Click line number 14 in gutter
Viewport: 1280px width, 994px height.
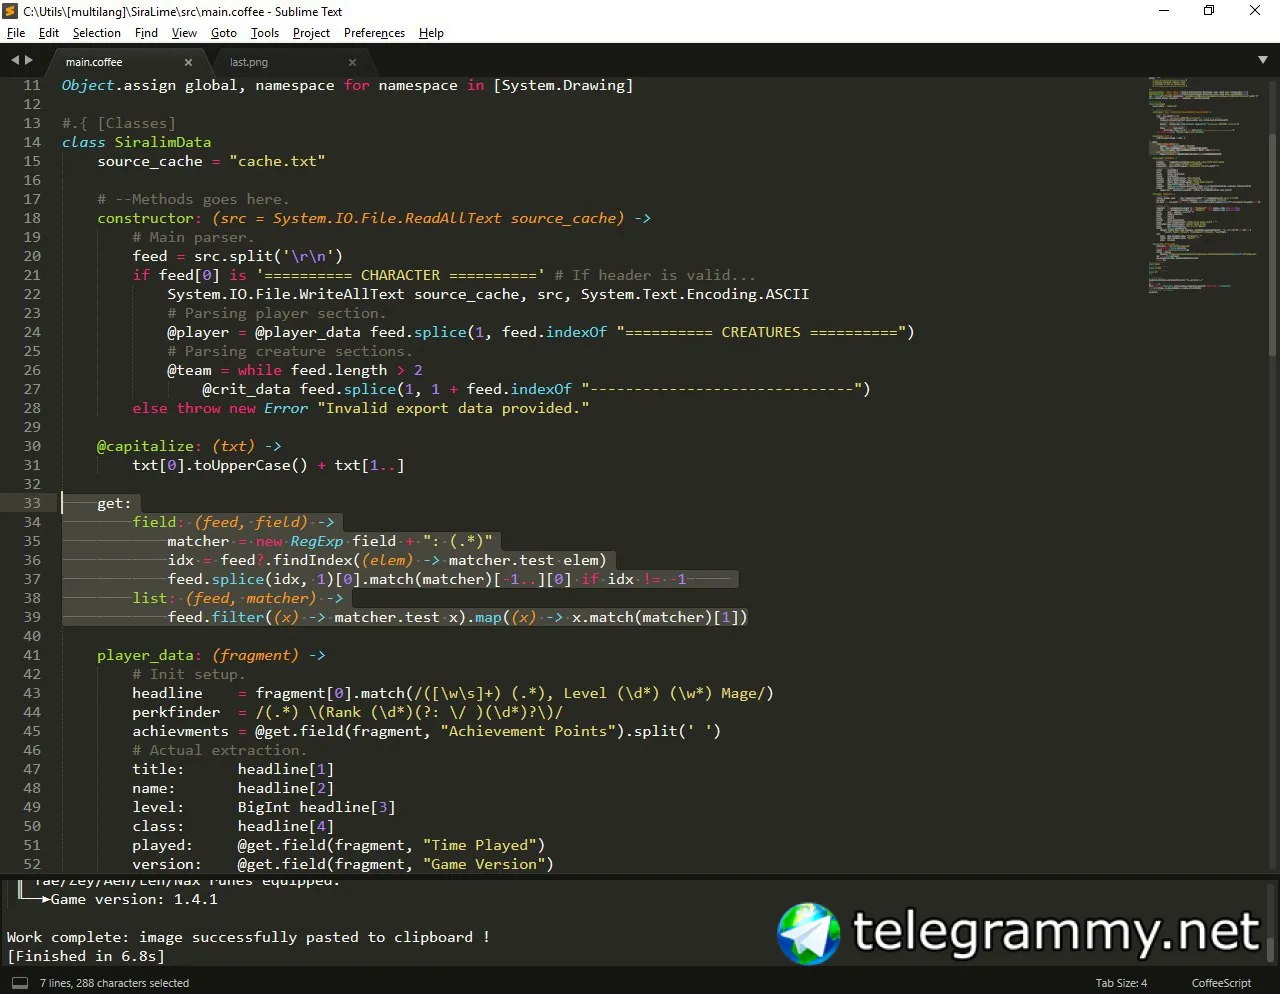pos(32,142)
